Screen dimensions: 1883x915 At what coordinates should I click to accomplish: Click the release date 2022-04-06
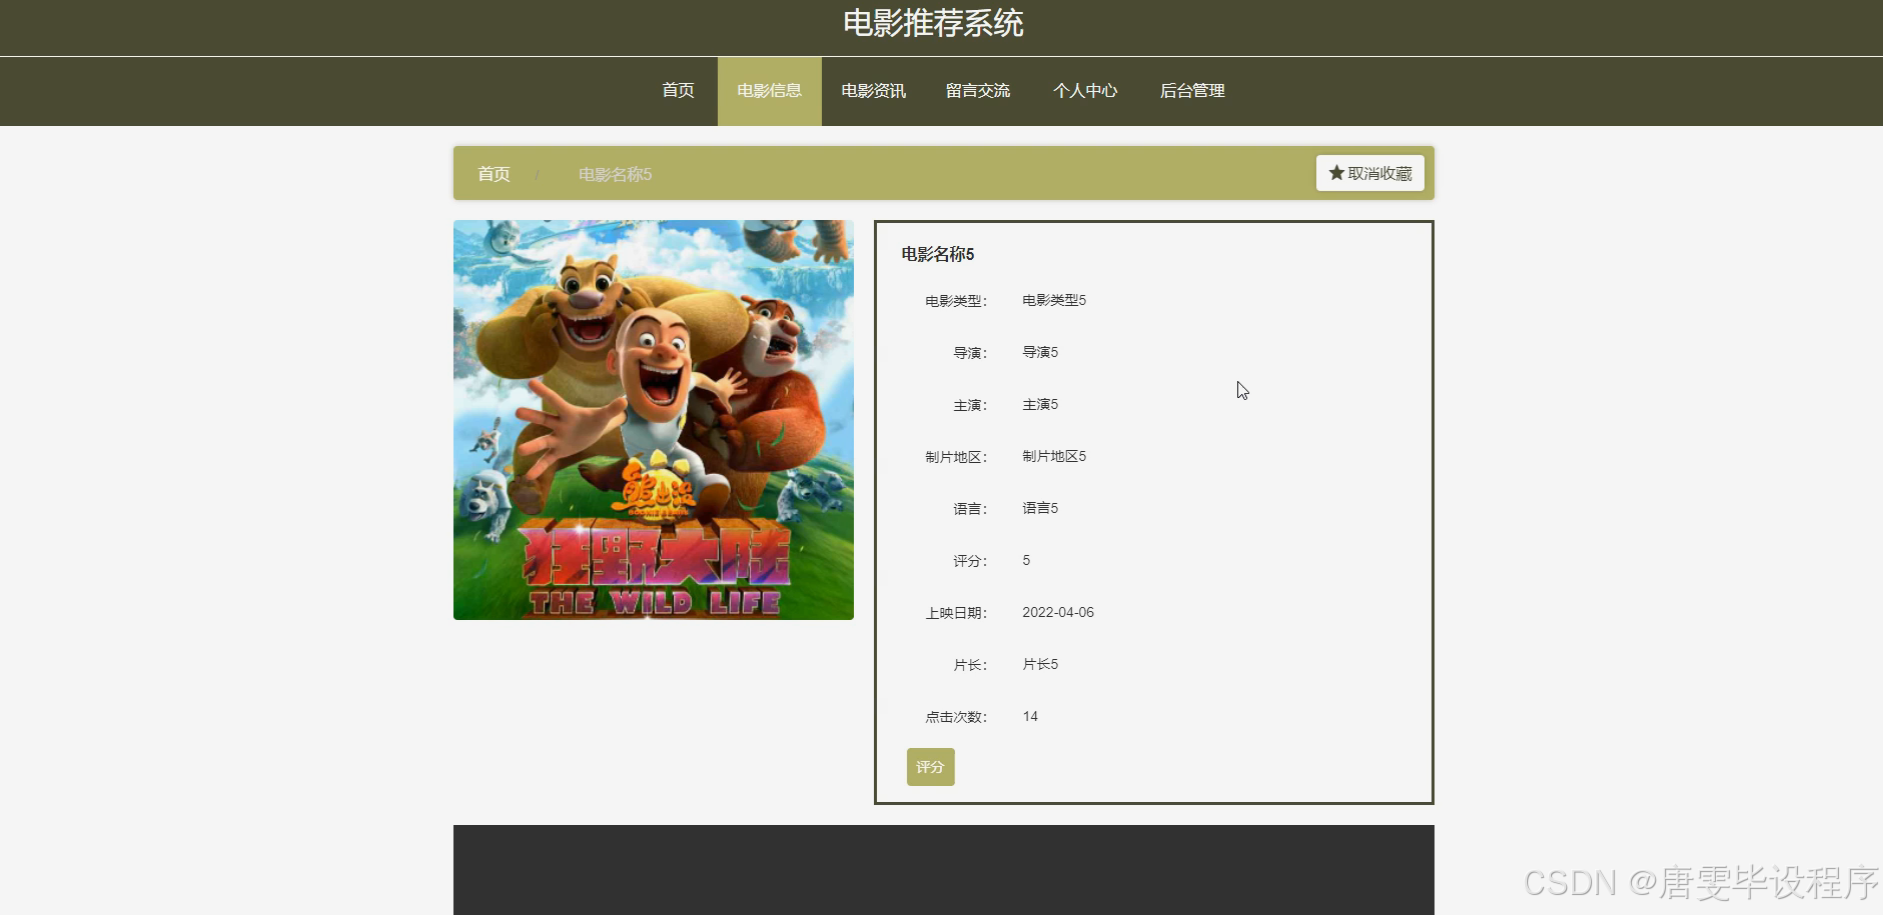tap(1058, 612)
